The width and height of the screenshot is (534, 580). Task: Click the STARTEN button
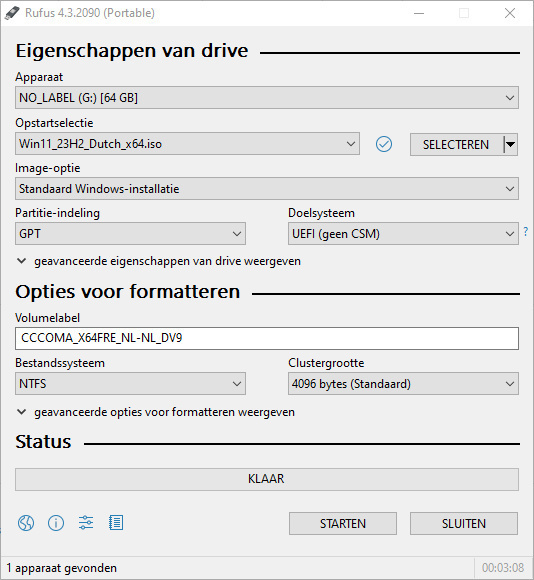coord(343,523)
